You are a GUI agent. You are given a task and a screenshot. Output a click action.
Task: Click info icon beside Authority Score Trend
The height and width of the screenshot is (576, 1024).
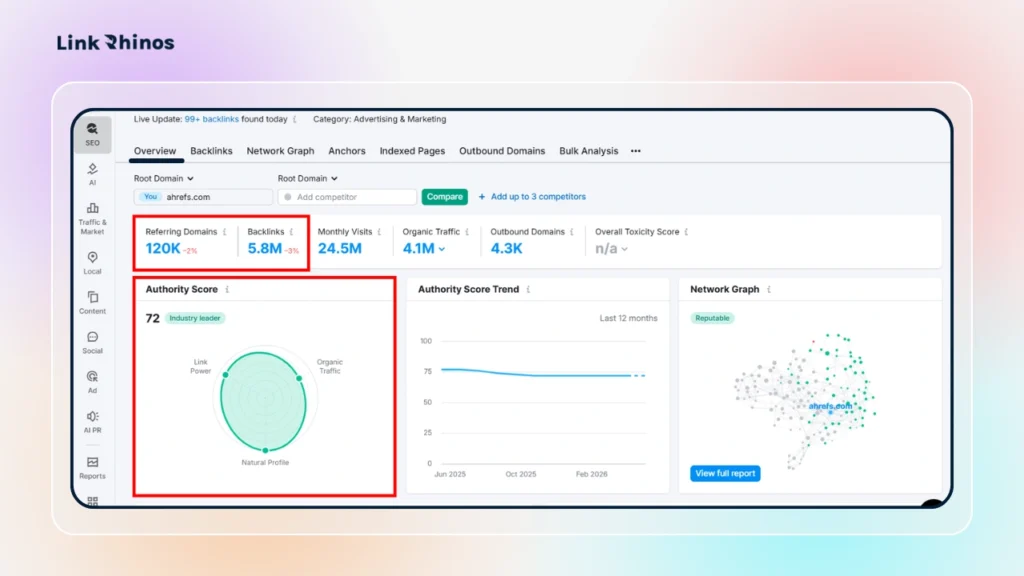[528, 289]
